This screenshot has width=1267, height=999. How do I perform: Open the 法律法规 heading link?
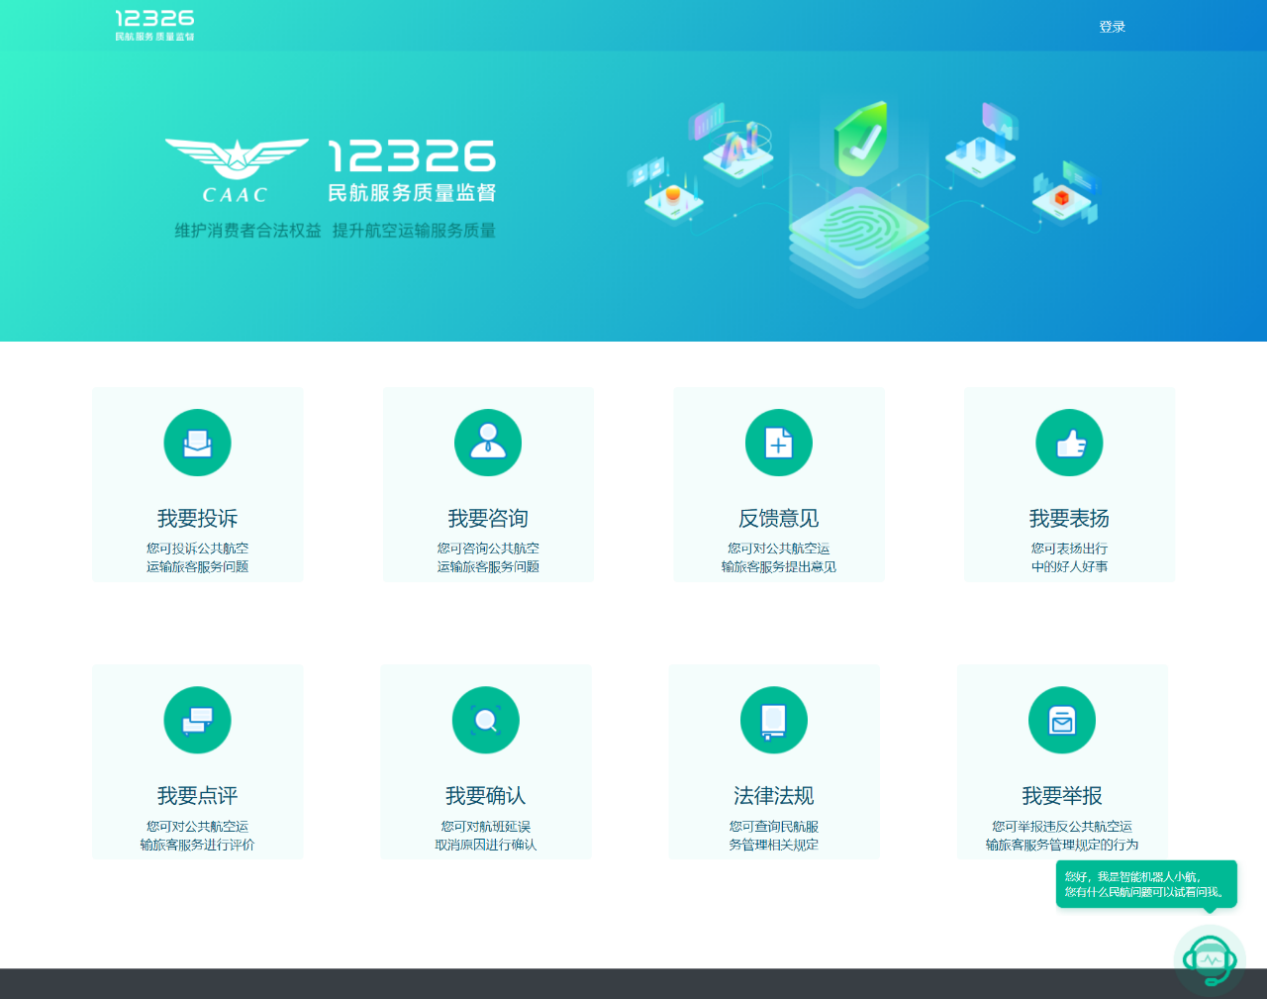click(773, 795)
